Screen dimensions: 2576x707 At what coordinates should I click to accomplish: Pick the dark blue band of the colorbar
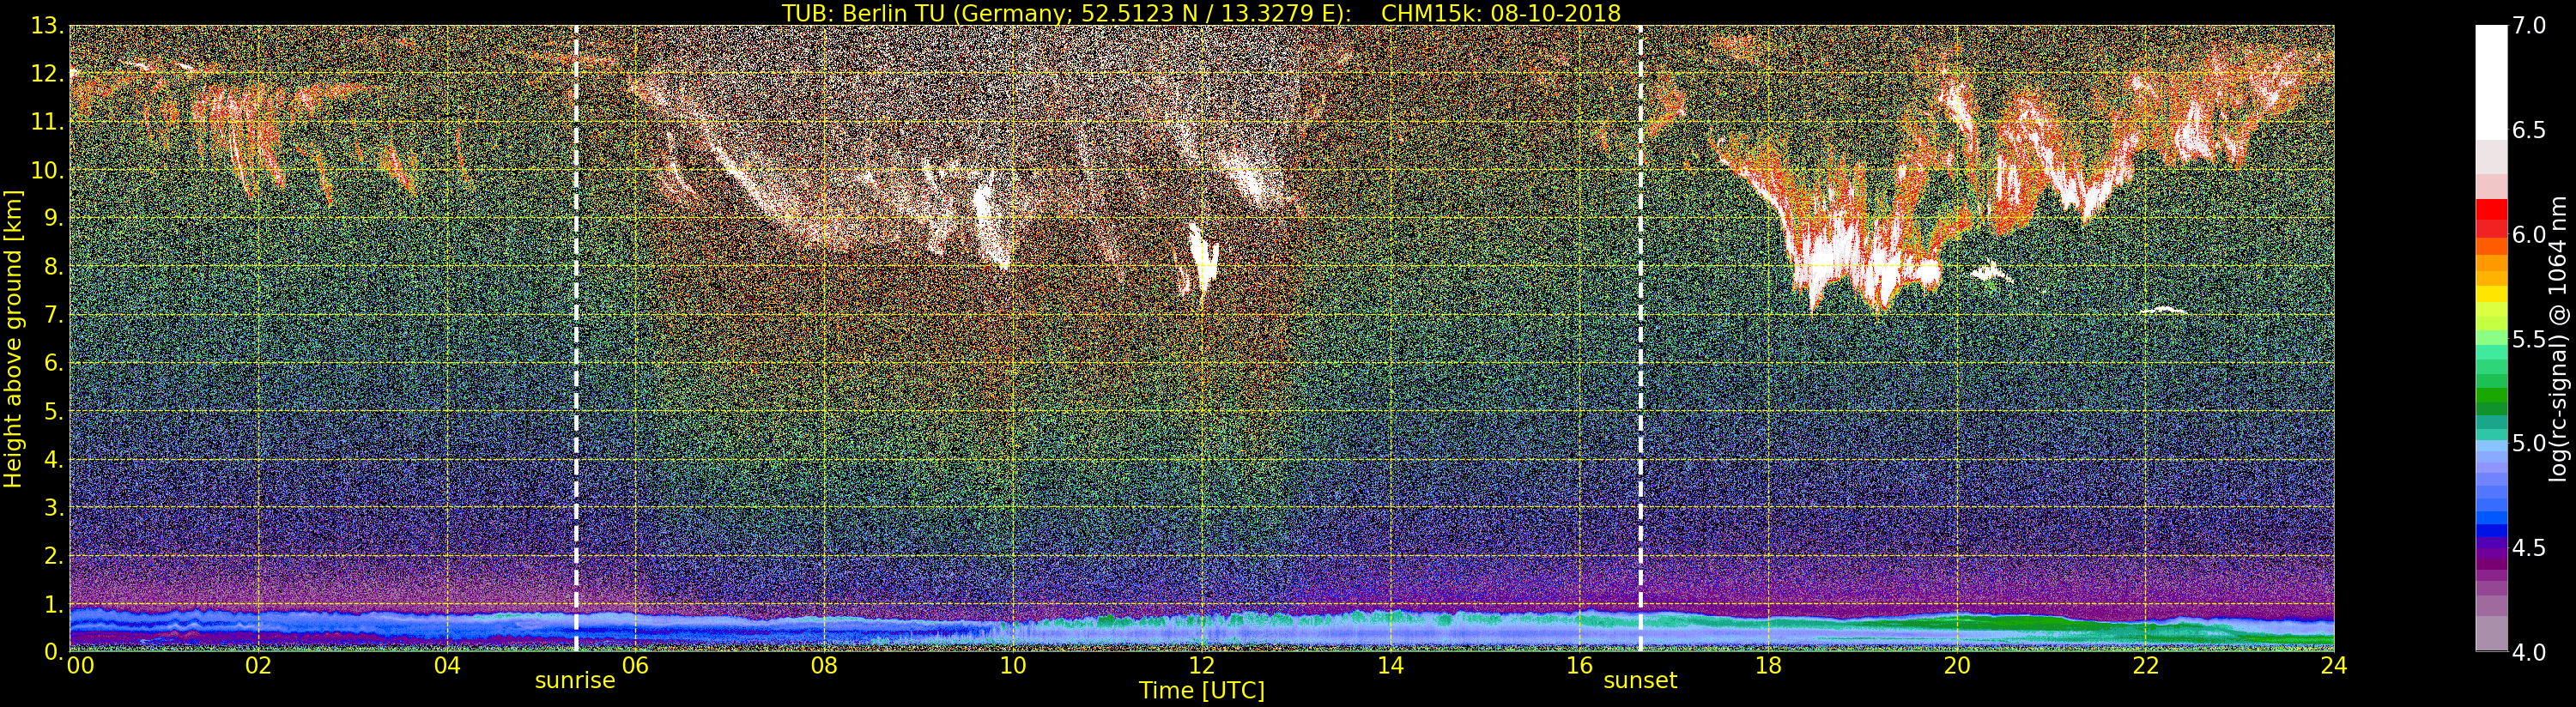[2491, 530]
